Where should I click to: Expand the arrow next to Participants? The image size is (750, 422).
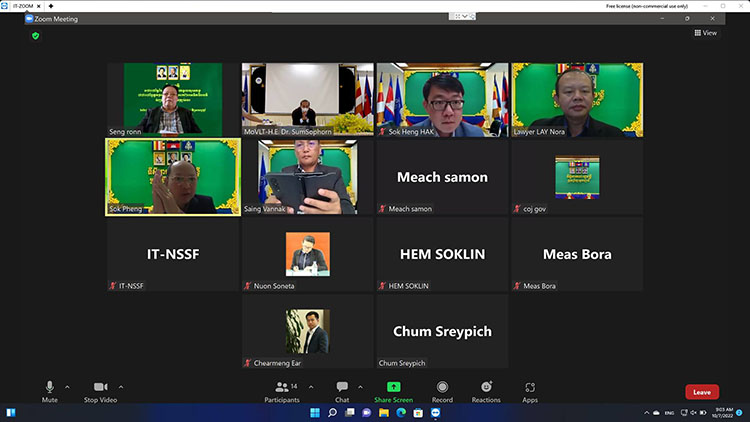(x=311, y=386)
